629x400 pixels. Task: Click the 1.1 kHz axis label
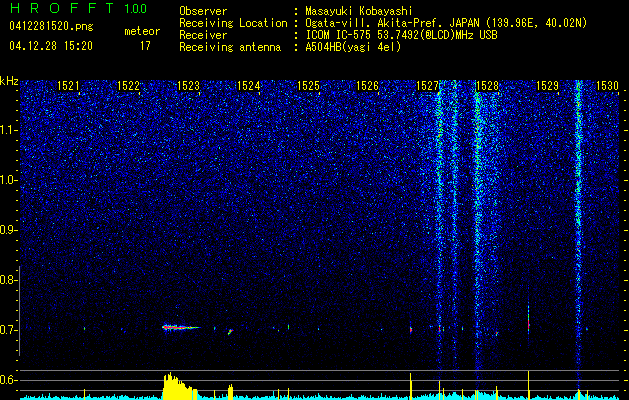click(x=8, y=130)
